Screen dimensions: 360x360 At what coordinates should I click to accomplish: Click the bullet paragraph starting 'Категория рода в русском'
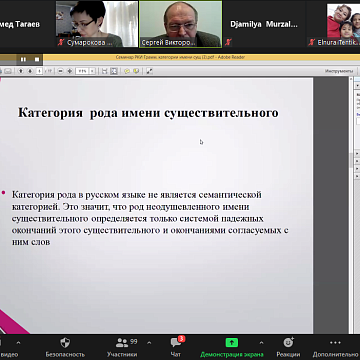150,218
